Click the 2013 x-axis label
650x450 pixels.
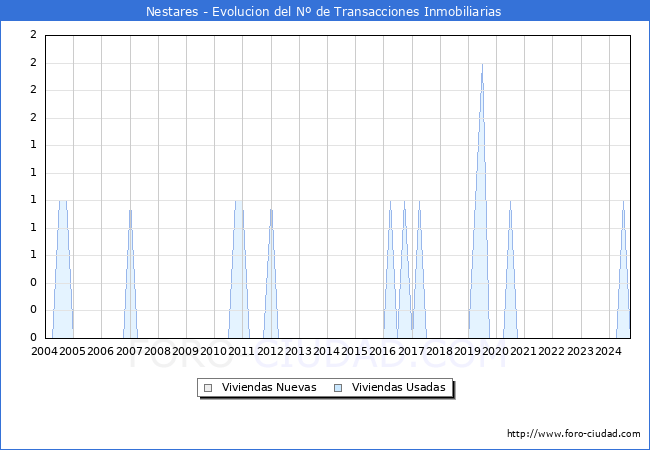click(x=298, y=351)
